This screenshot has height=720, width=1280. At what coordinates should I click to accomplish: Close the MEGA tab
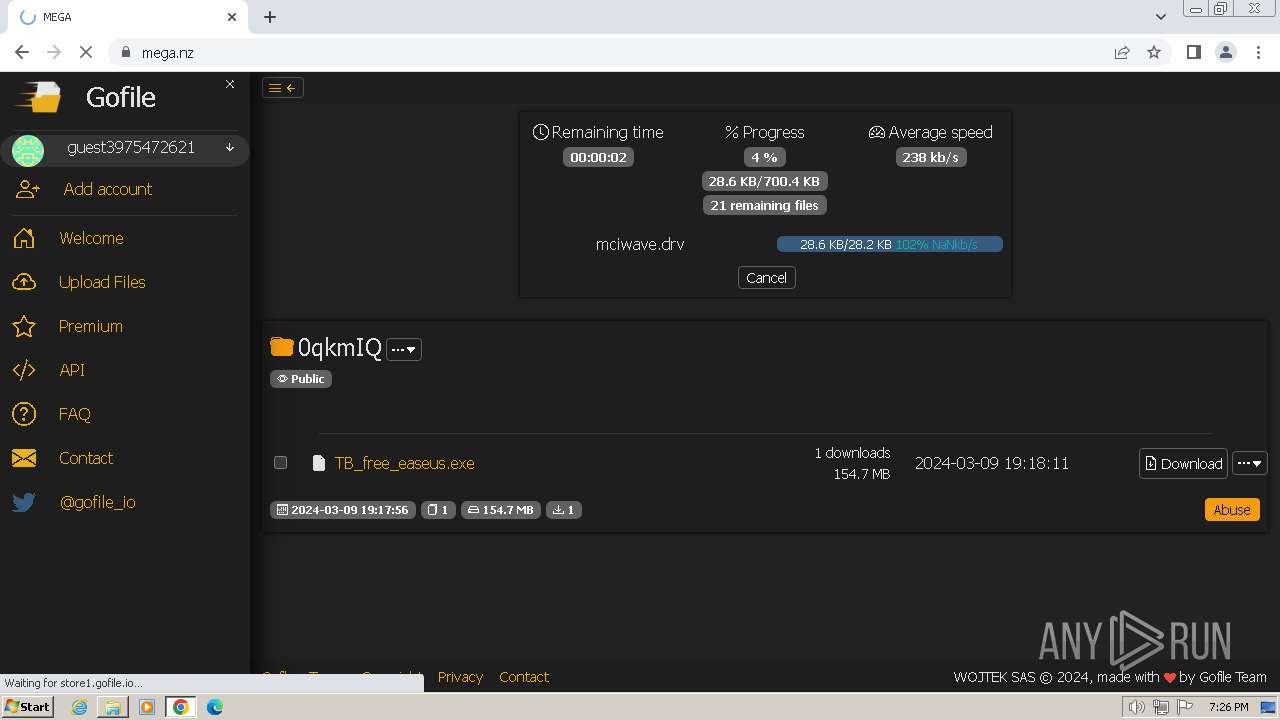click(232, 17)
